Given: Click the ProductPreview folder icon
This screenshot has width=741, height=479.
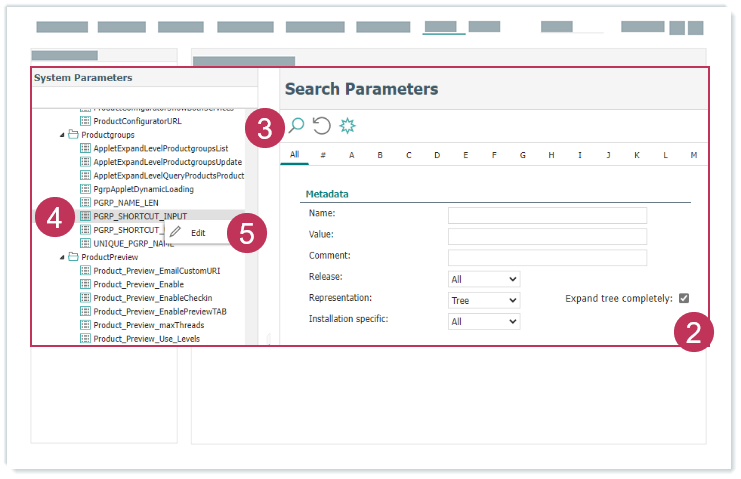Looking at the screenshot, I should point(73,257).
